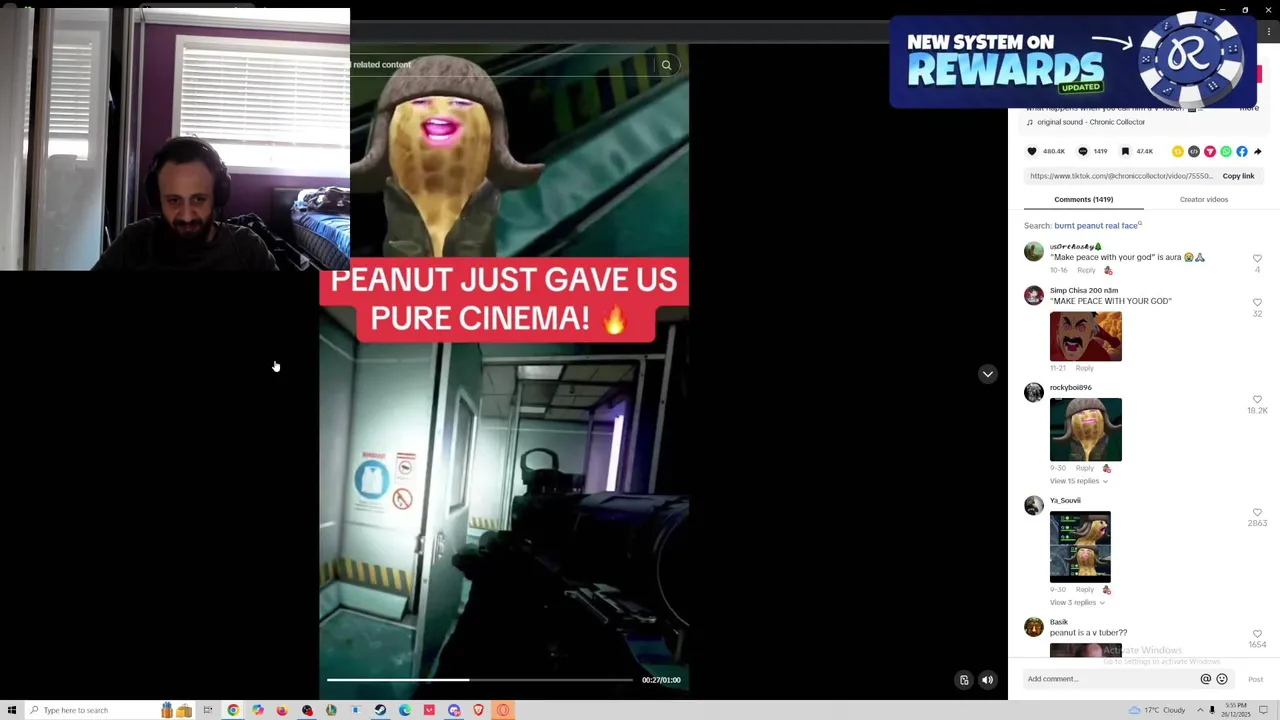Open Microsoft Edge from the taskbar
Viewport: 1280px width, 720px height.
pos(404,710)
